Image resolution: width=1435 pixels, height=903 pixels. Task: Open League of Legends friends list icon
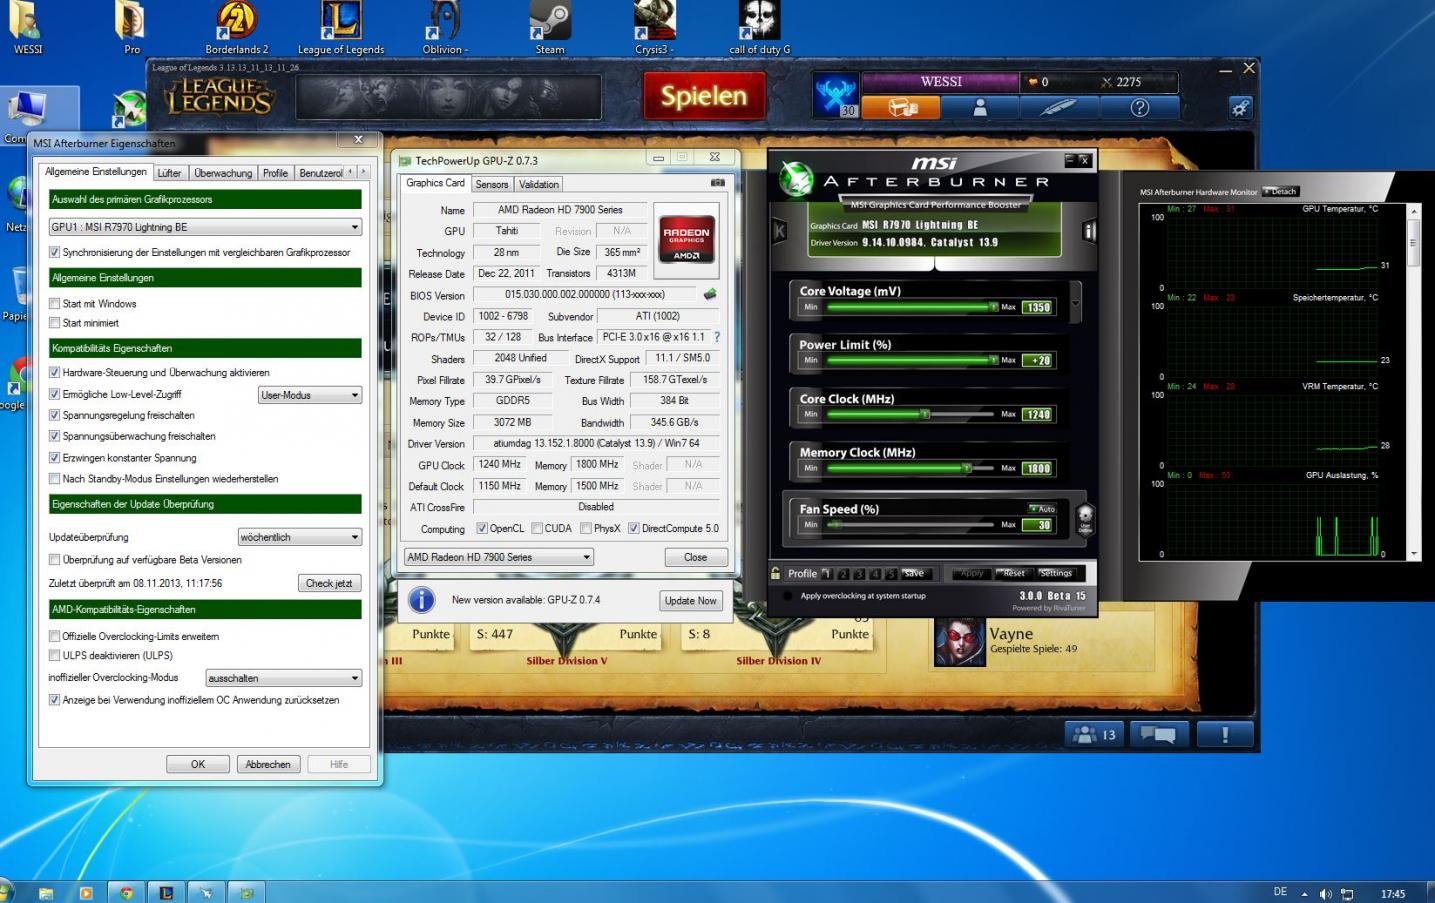[x=1095, y=734]
